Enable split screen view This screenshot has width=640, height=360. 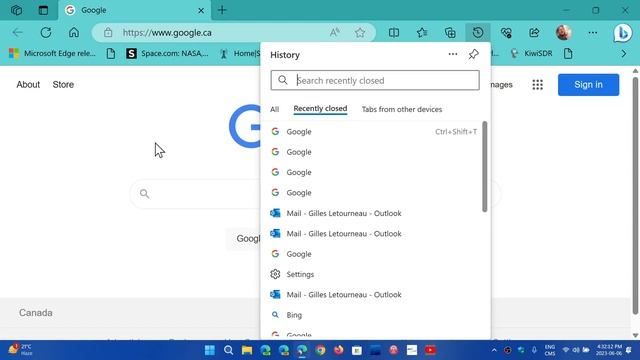(x=394, y=33)
